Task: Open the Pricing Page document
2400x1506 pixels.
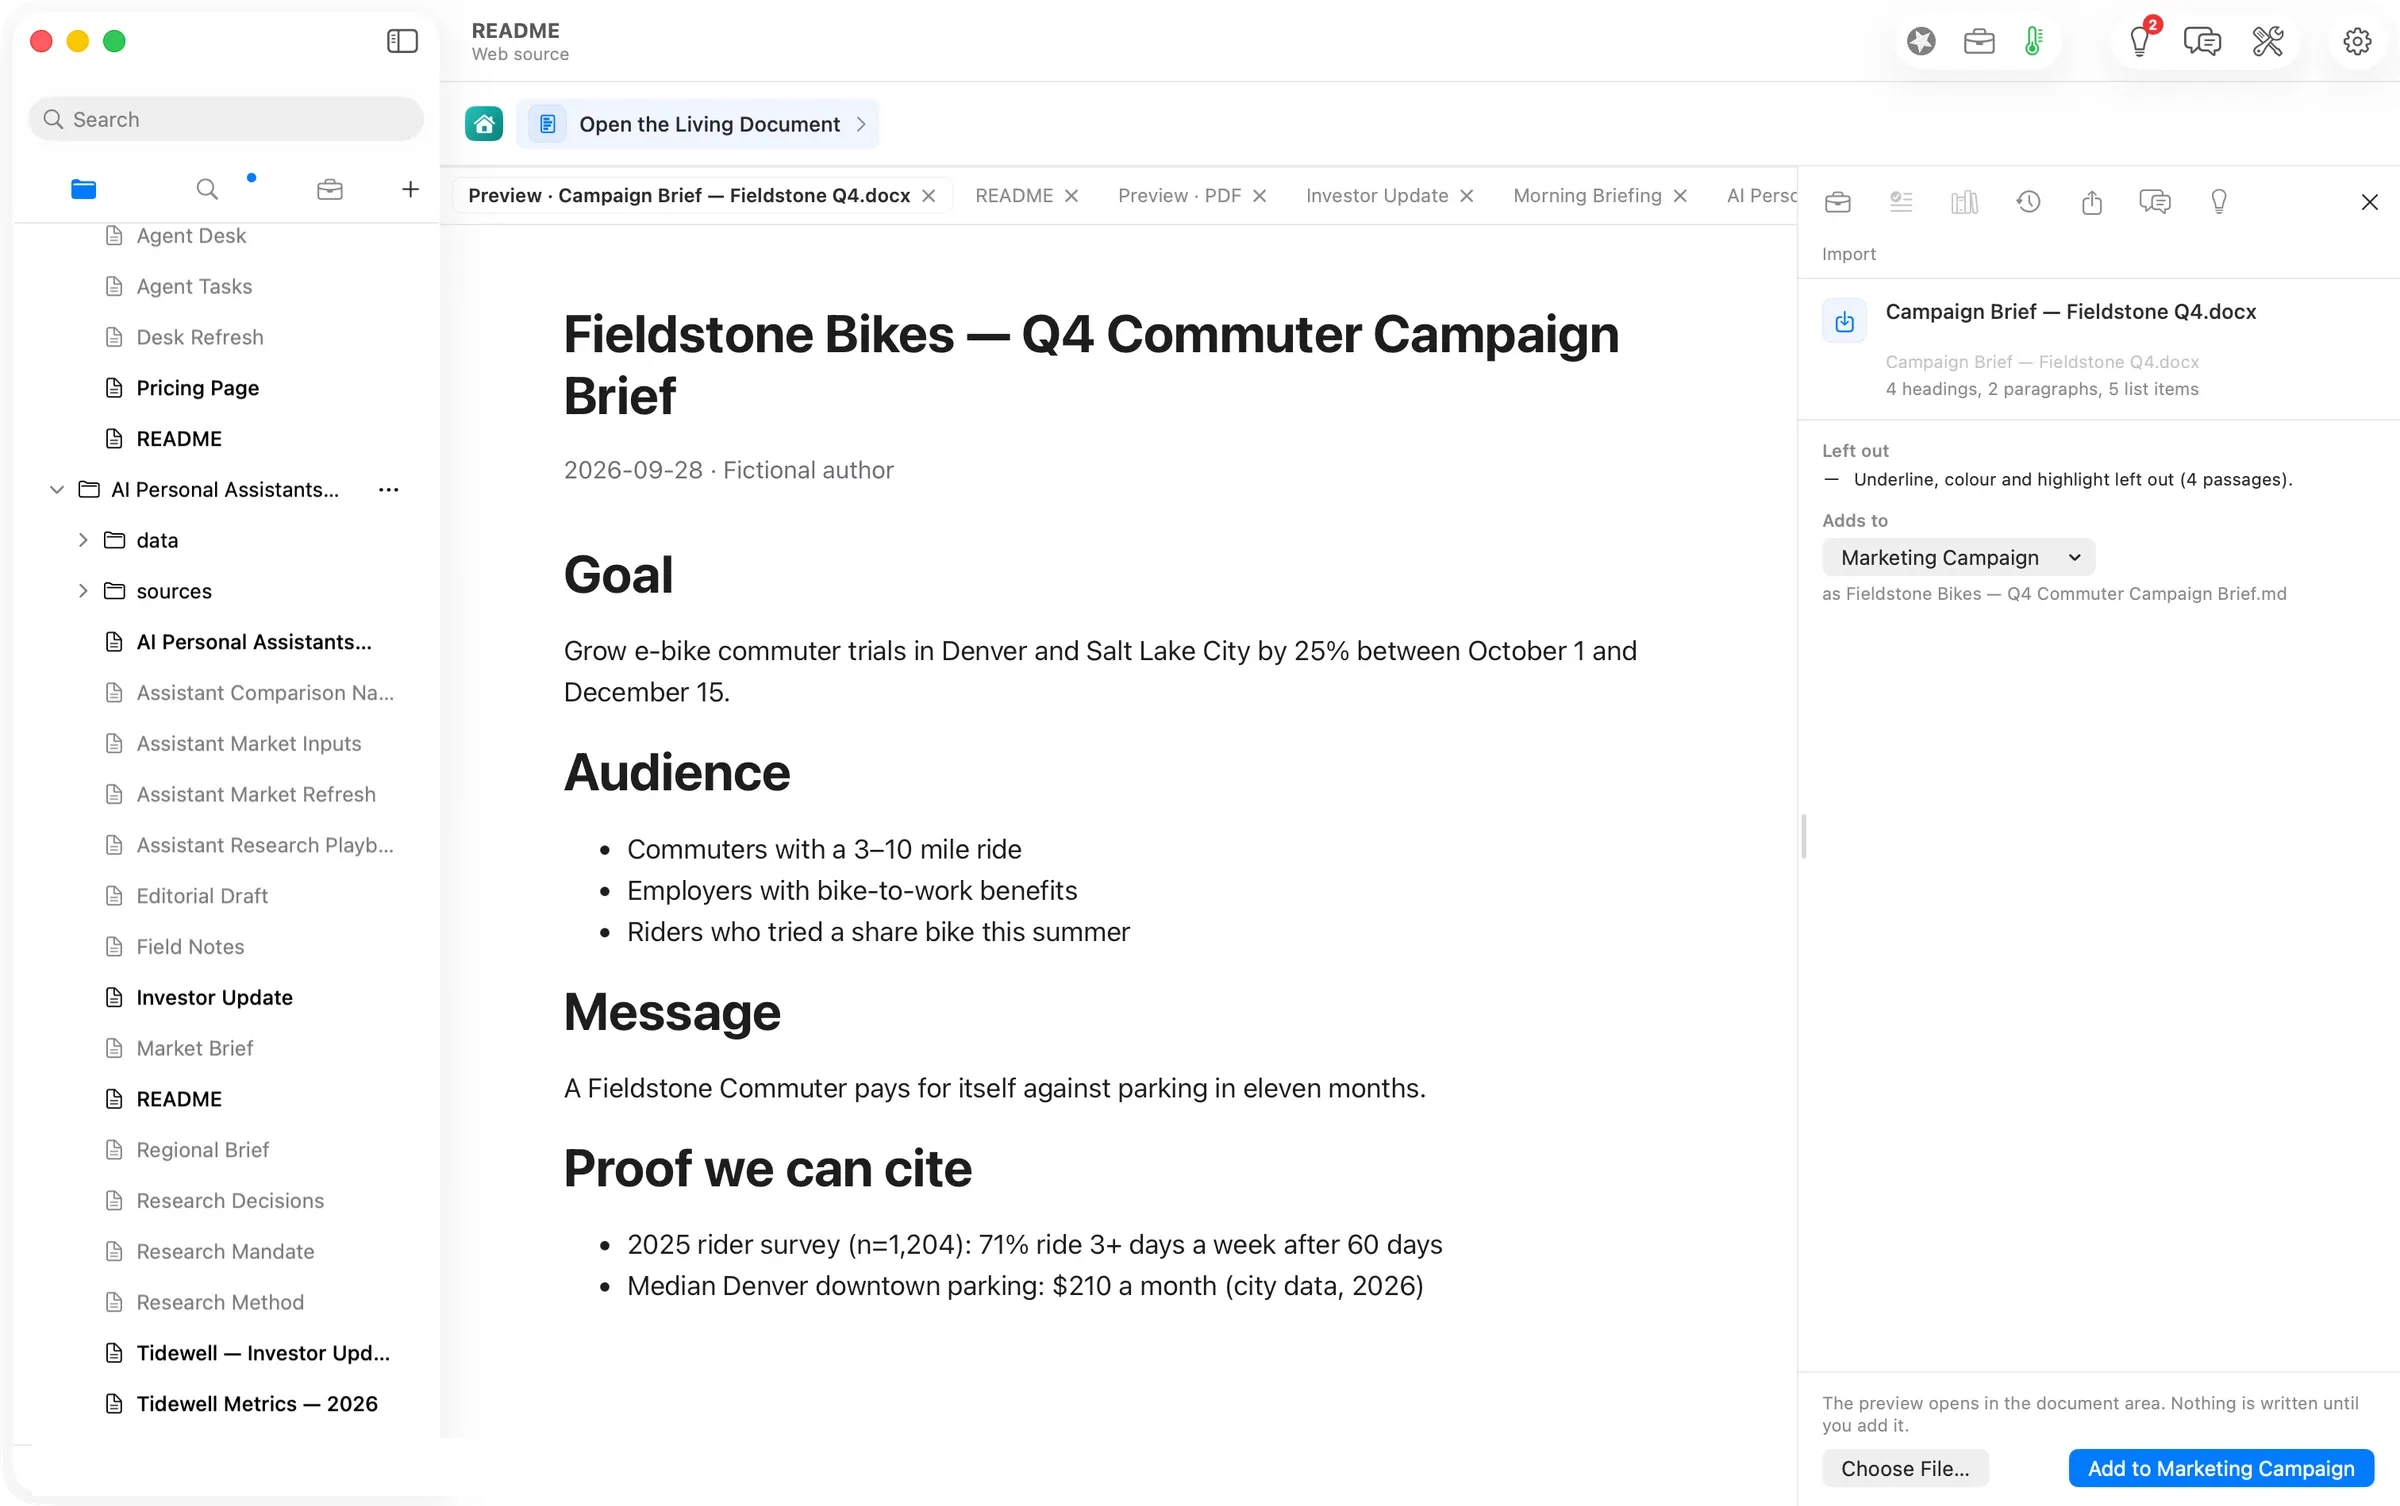Action: (x=198, y=388)
